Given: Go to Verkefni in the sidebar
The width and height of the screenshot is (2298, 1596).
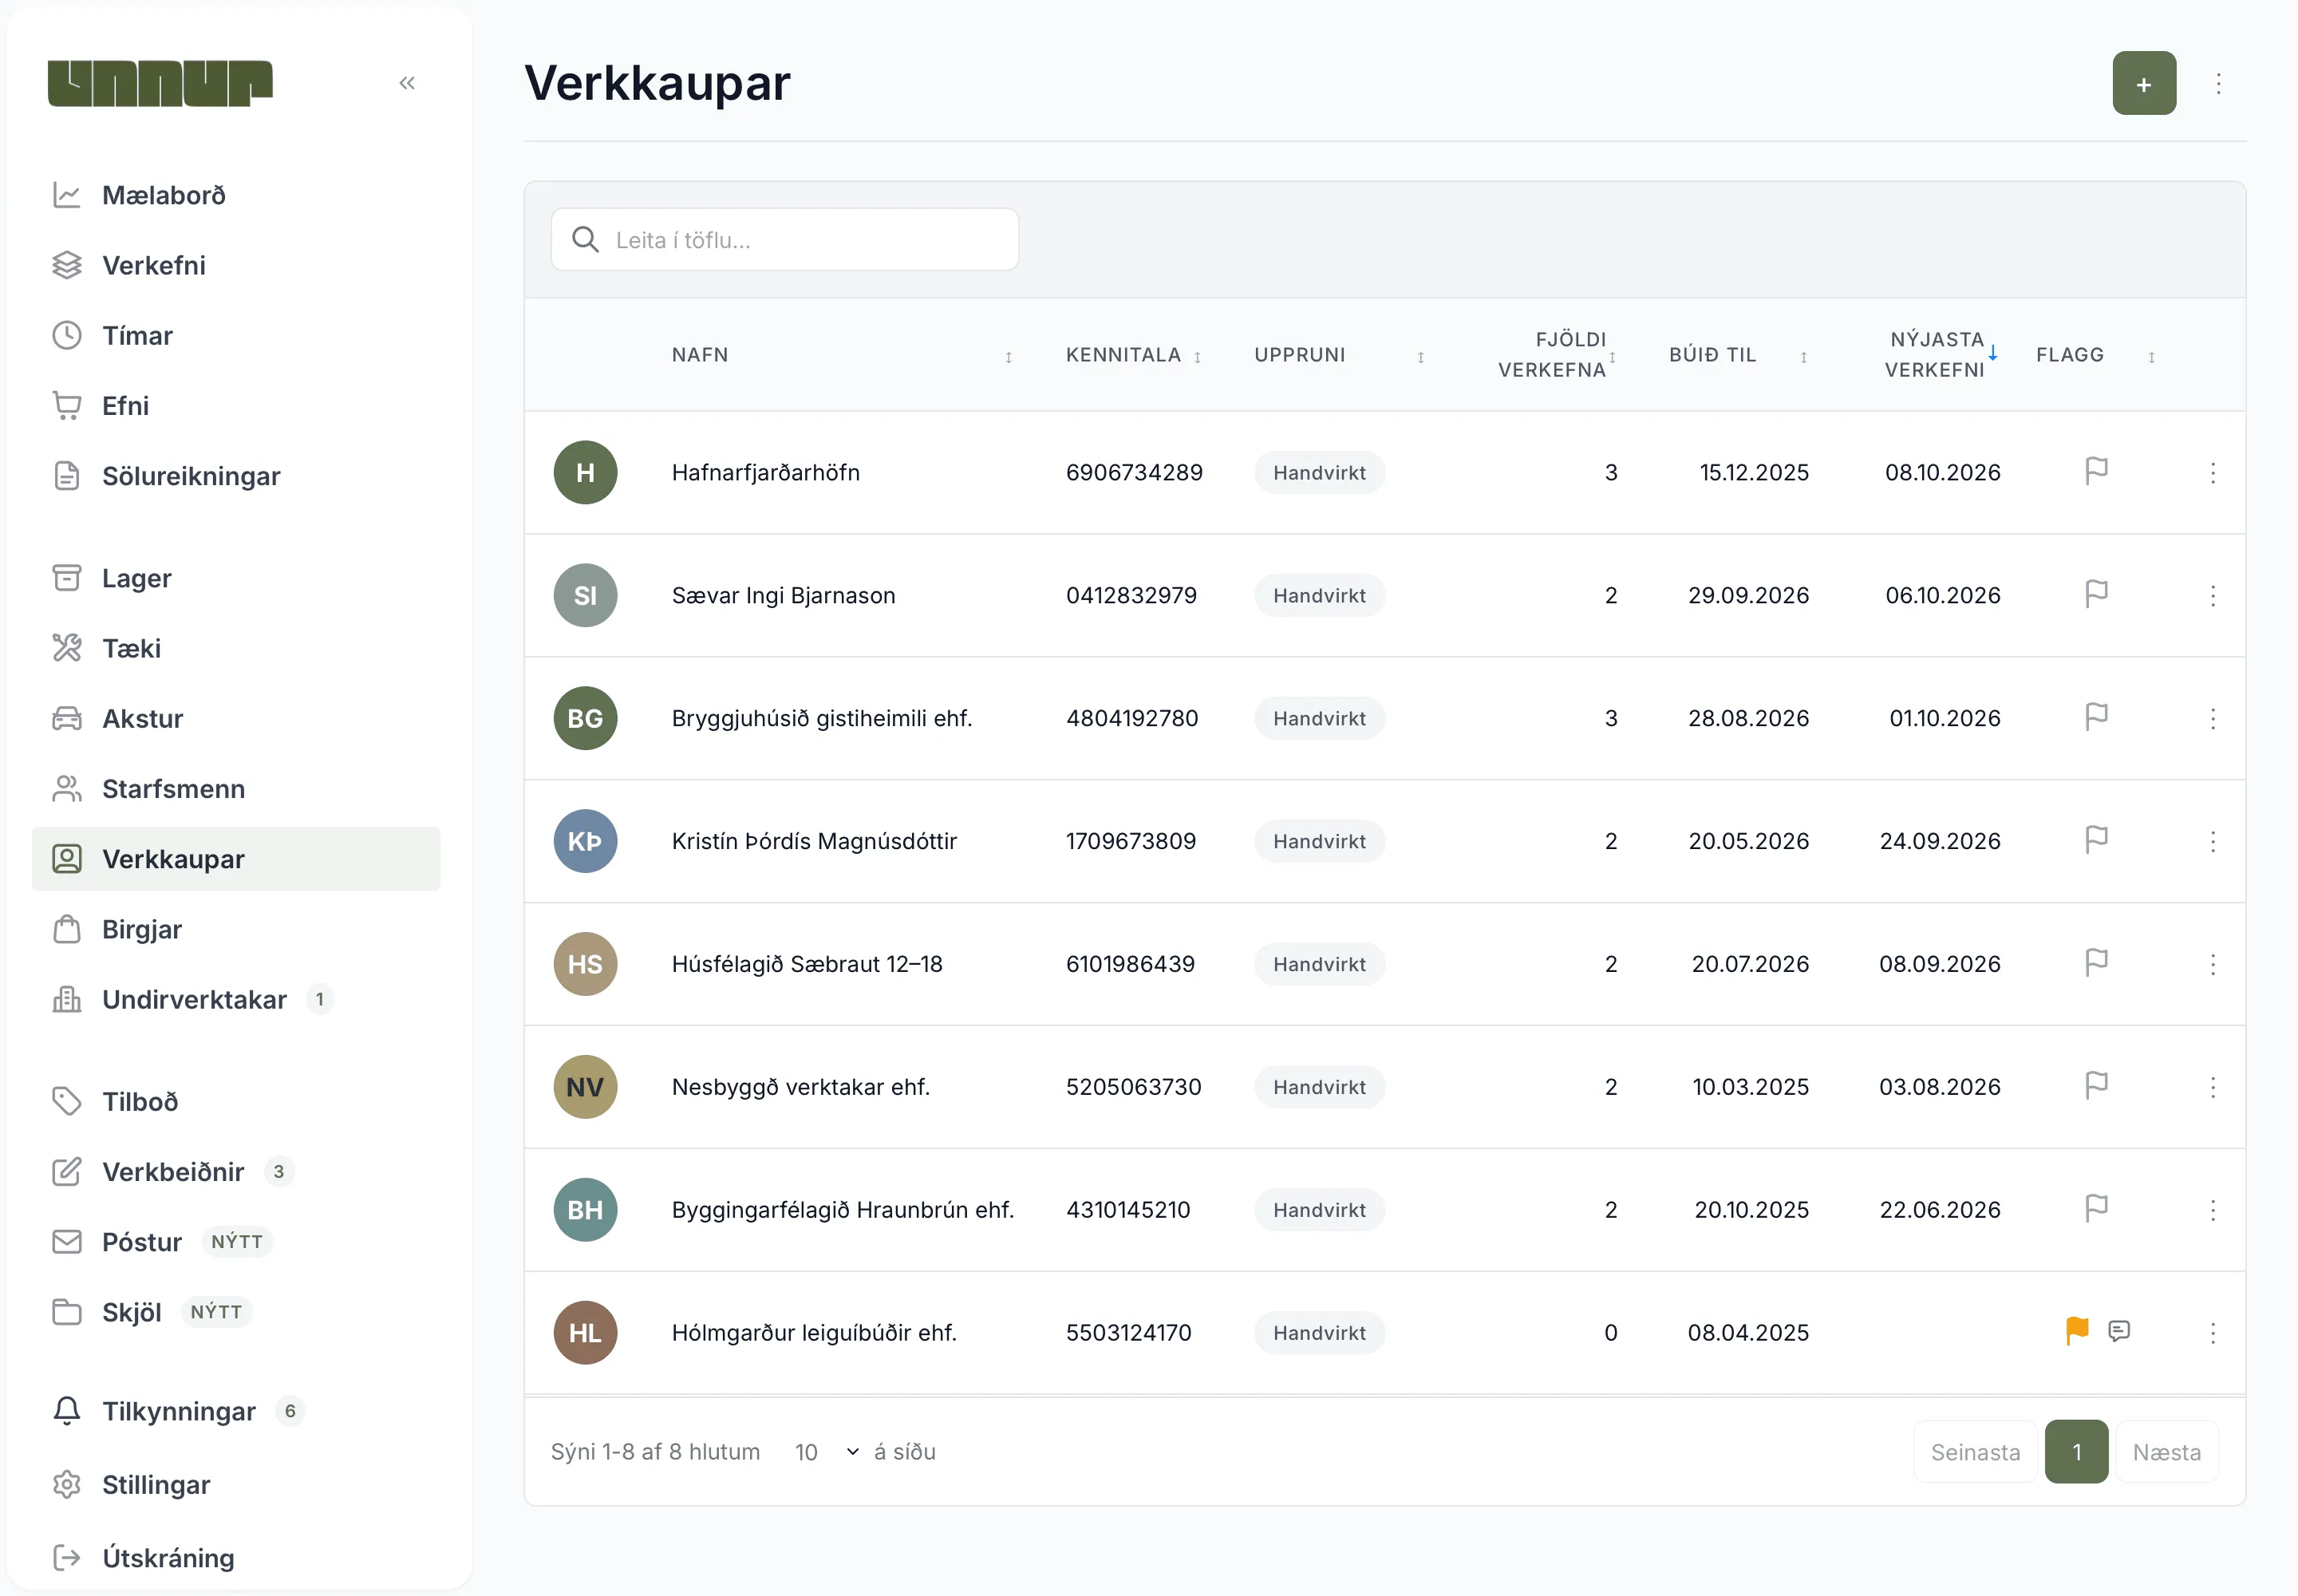Looking at the screenshot, I should [236, 265].
